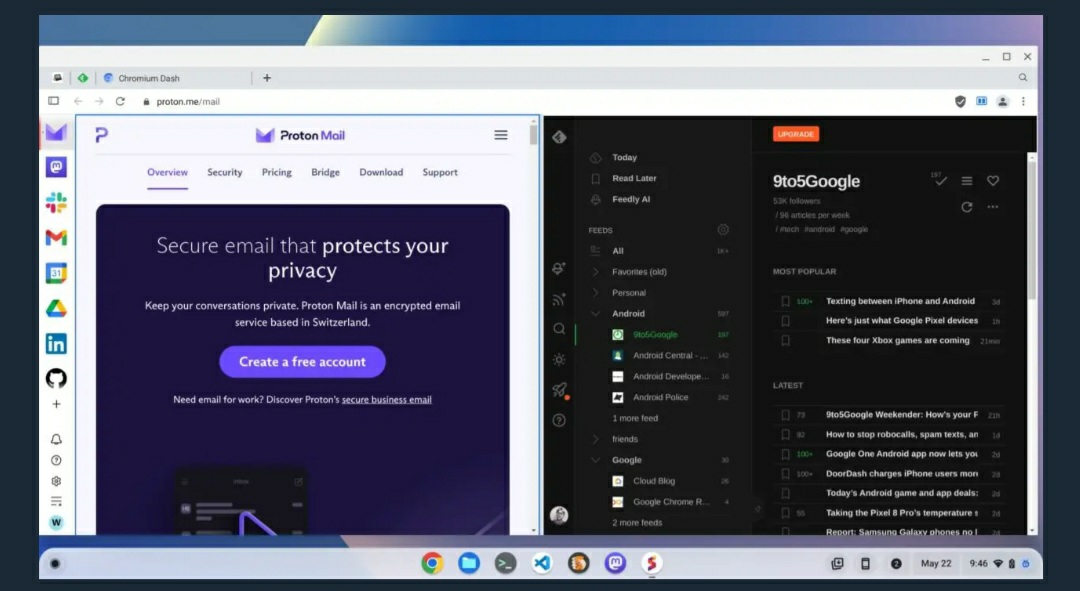Screen dimensions: 1080x591
Task: Mark 9to5Google articles as read
Action: [x=941, y=180]
